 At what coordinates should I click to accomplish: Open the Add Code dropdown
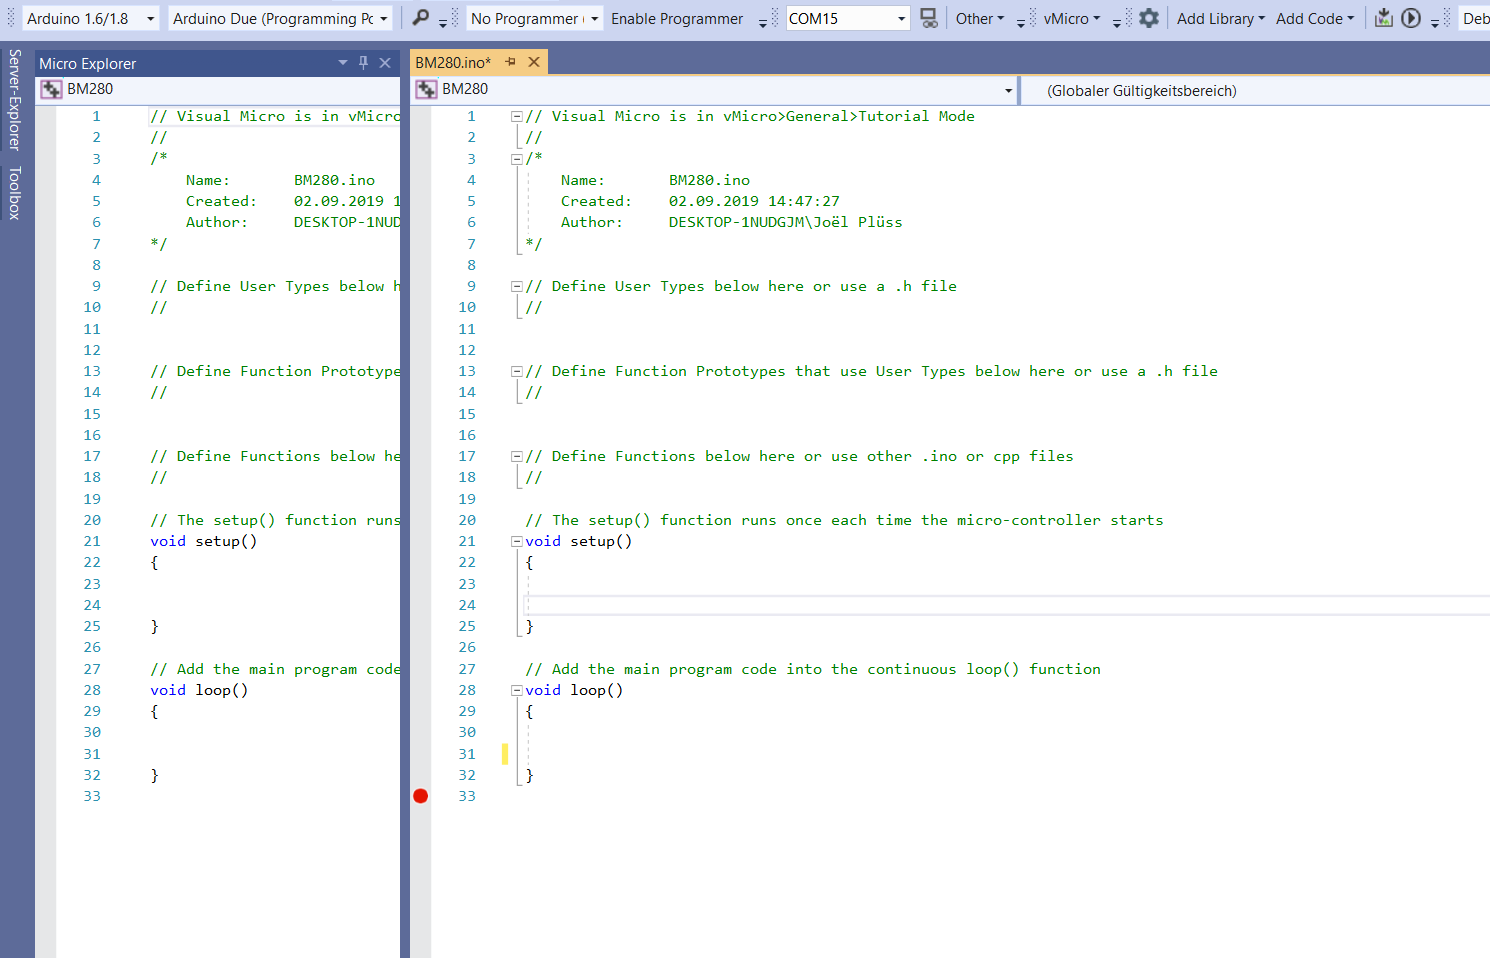click(x=1315, y=18)
